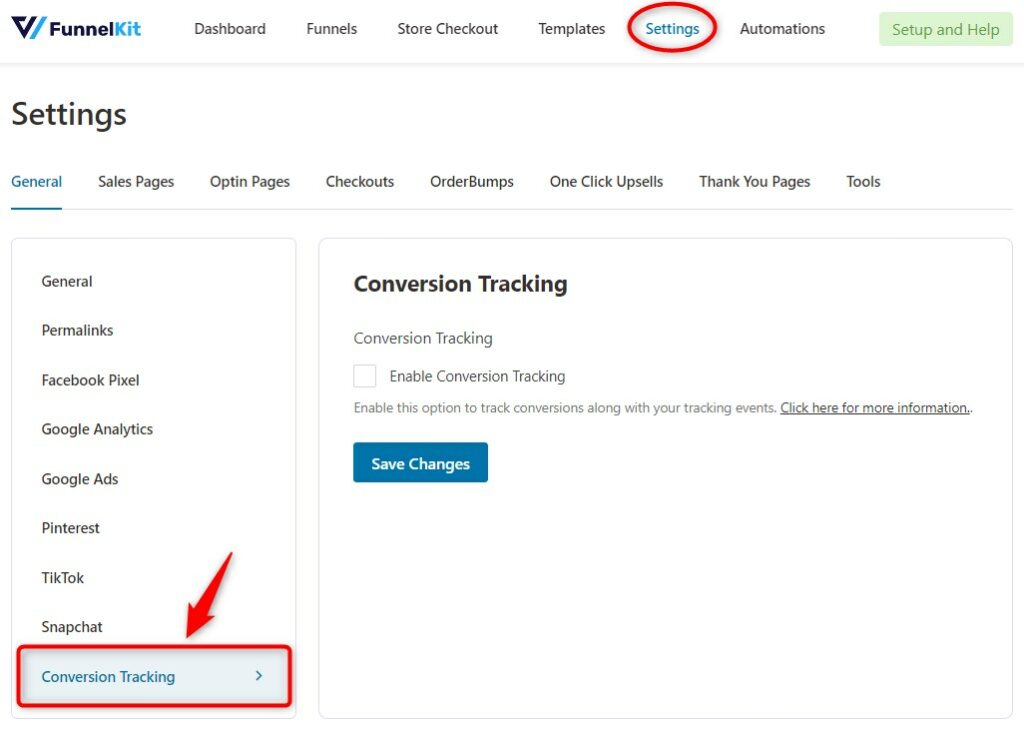Open General in the settings sidebar
Viewport: 1024px width, 729px height.
[67, 282]
